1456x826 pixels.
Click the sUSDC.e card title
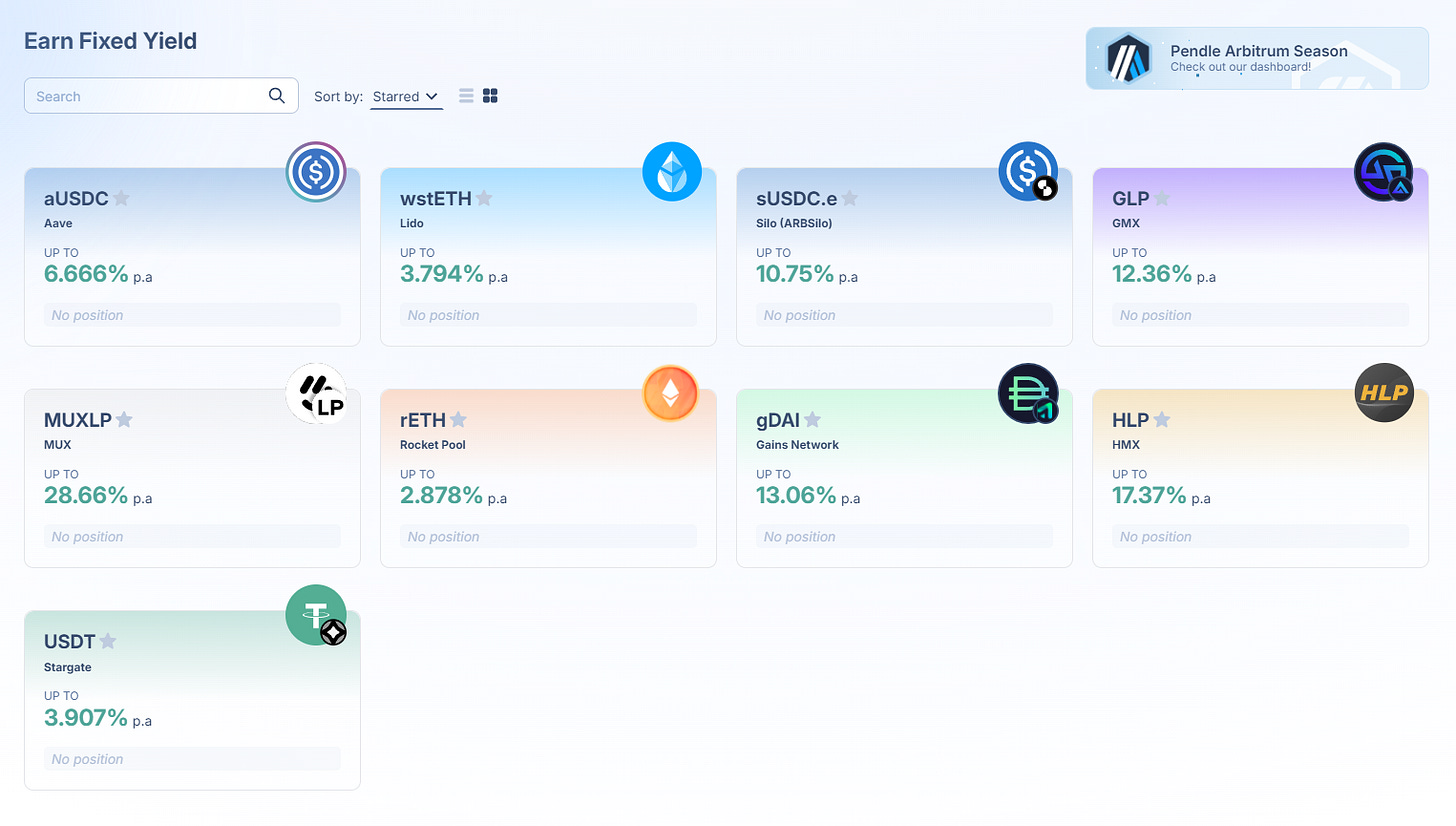(797, 198)
